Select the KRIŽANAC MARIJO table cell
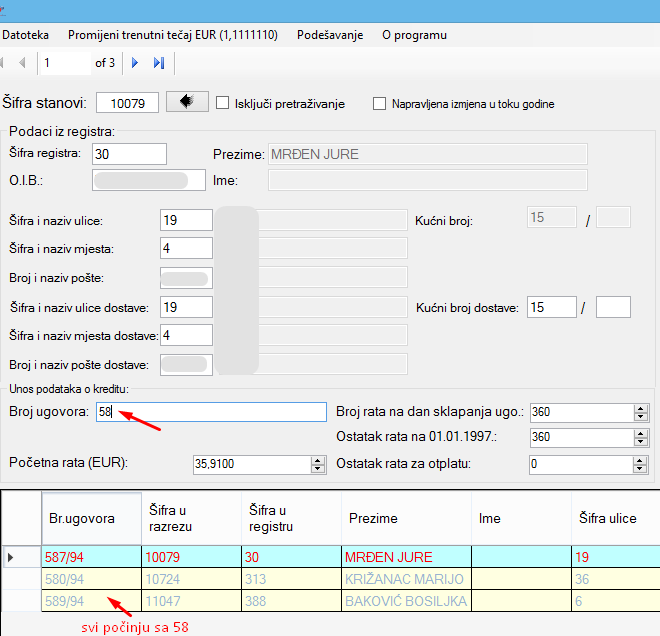Image resolution: width=660 pixels, height=636 pixels. (x=405, y=579)
